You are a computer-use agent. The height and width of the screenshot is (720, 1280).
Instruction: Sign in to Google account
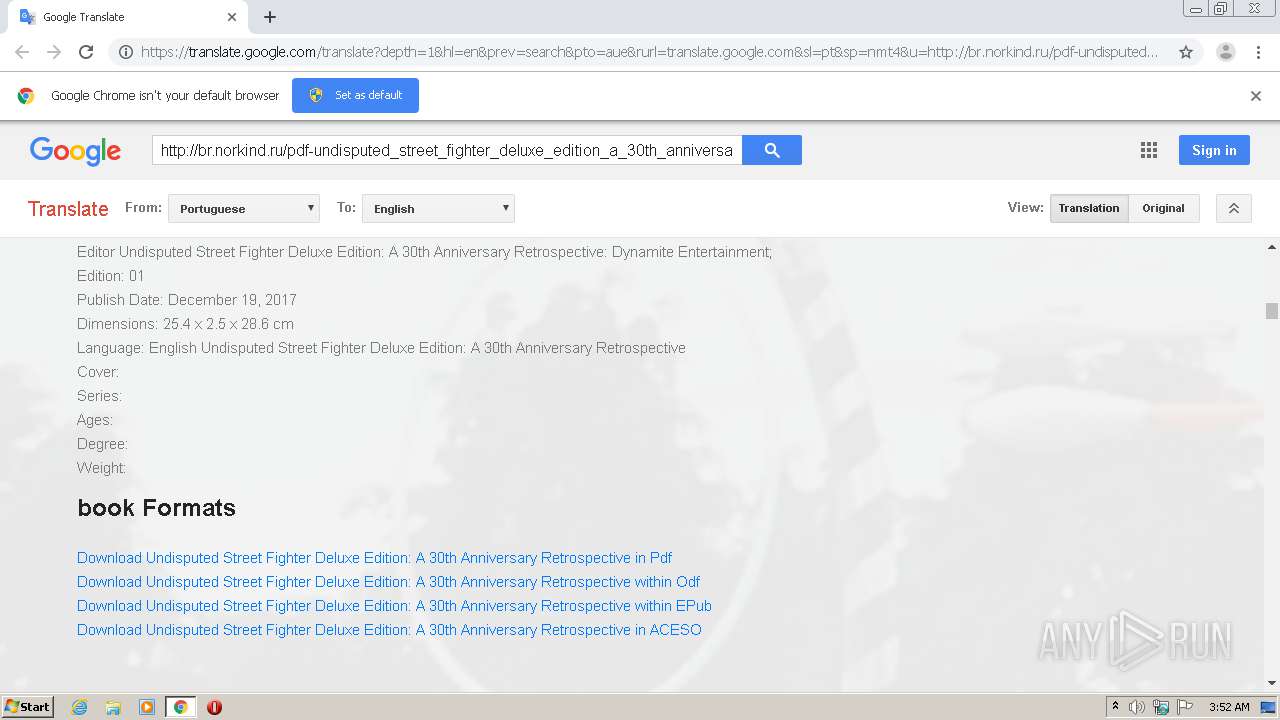pyautogui.click(x=1214, y=150)
